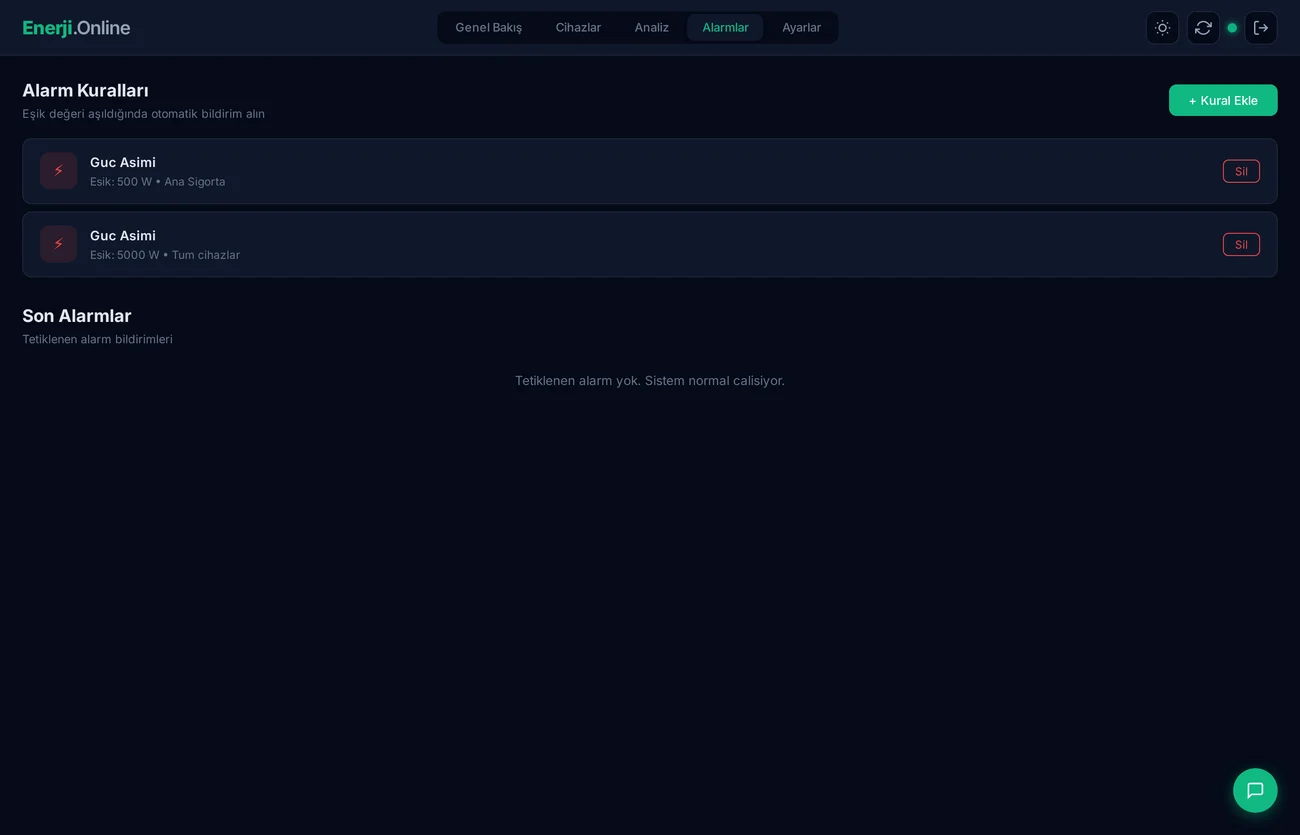This screenshot has height=835, width=1300.
Task: Delete the Ana Sigorta rule with Sil
Action: (x=1241, y=170)
